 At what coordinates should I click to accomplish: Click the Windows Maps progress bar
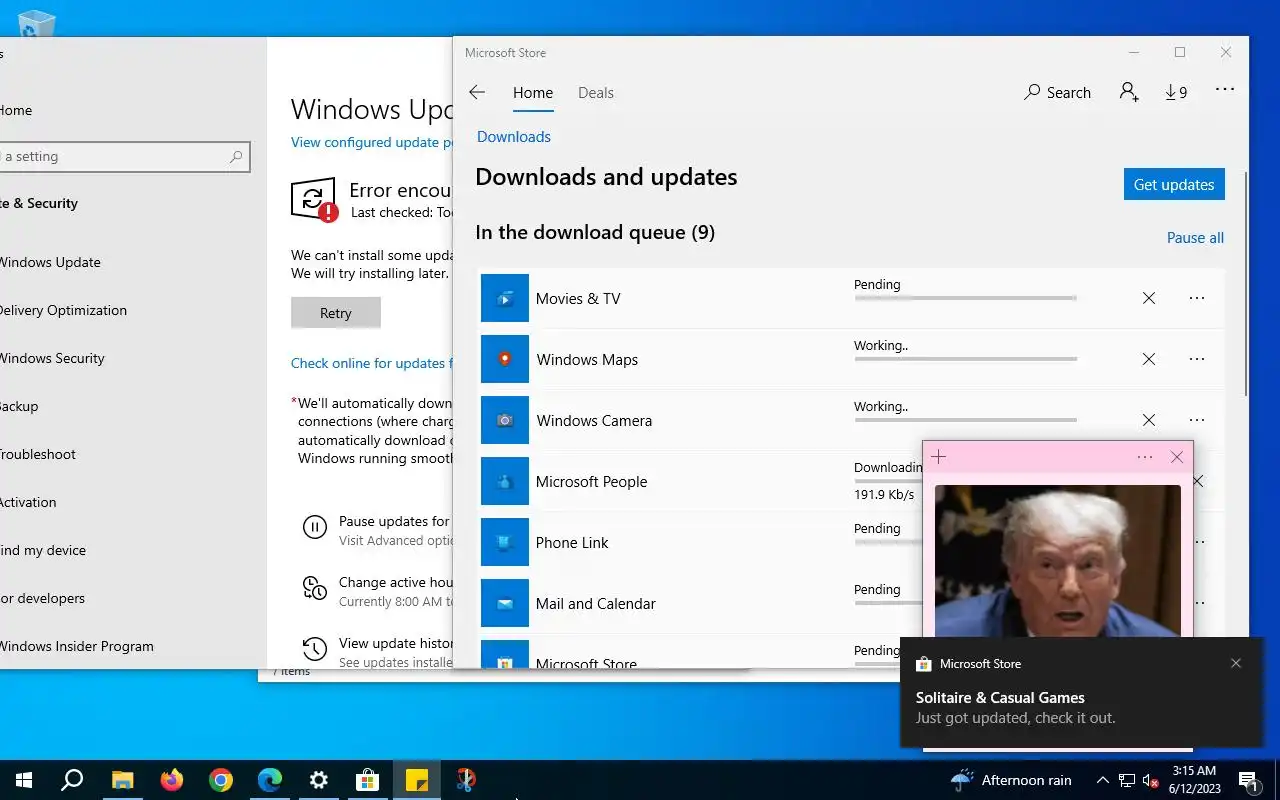(965, 359)
